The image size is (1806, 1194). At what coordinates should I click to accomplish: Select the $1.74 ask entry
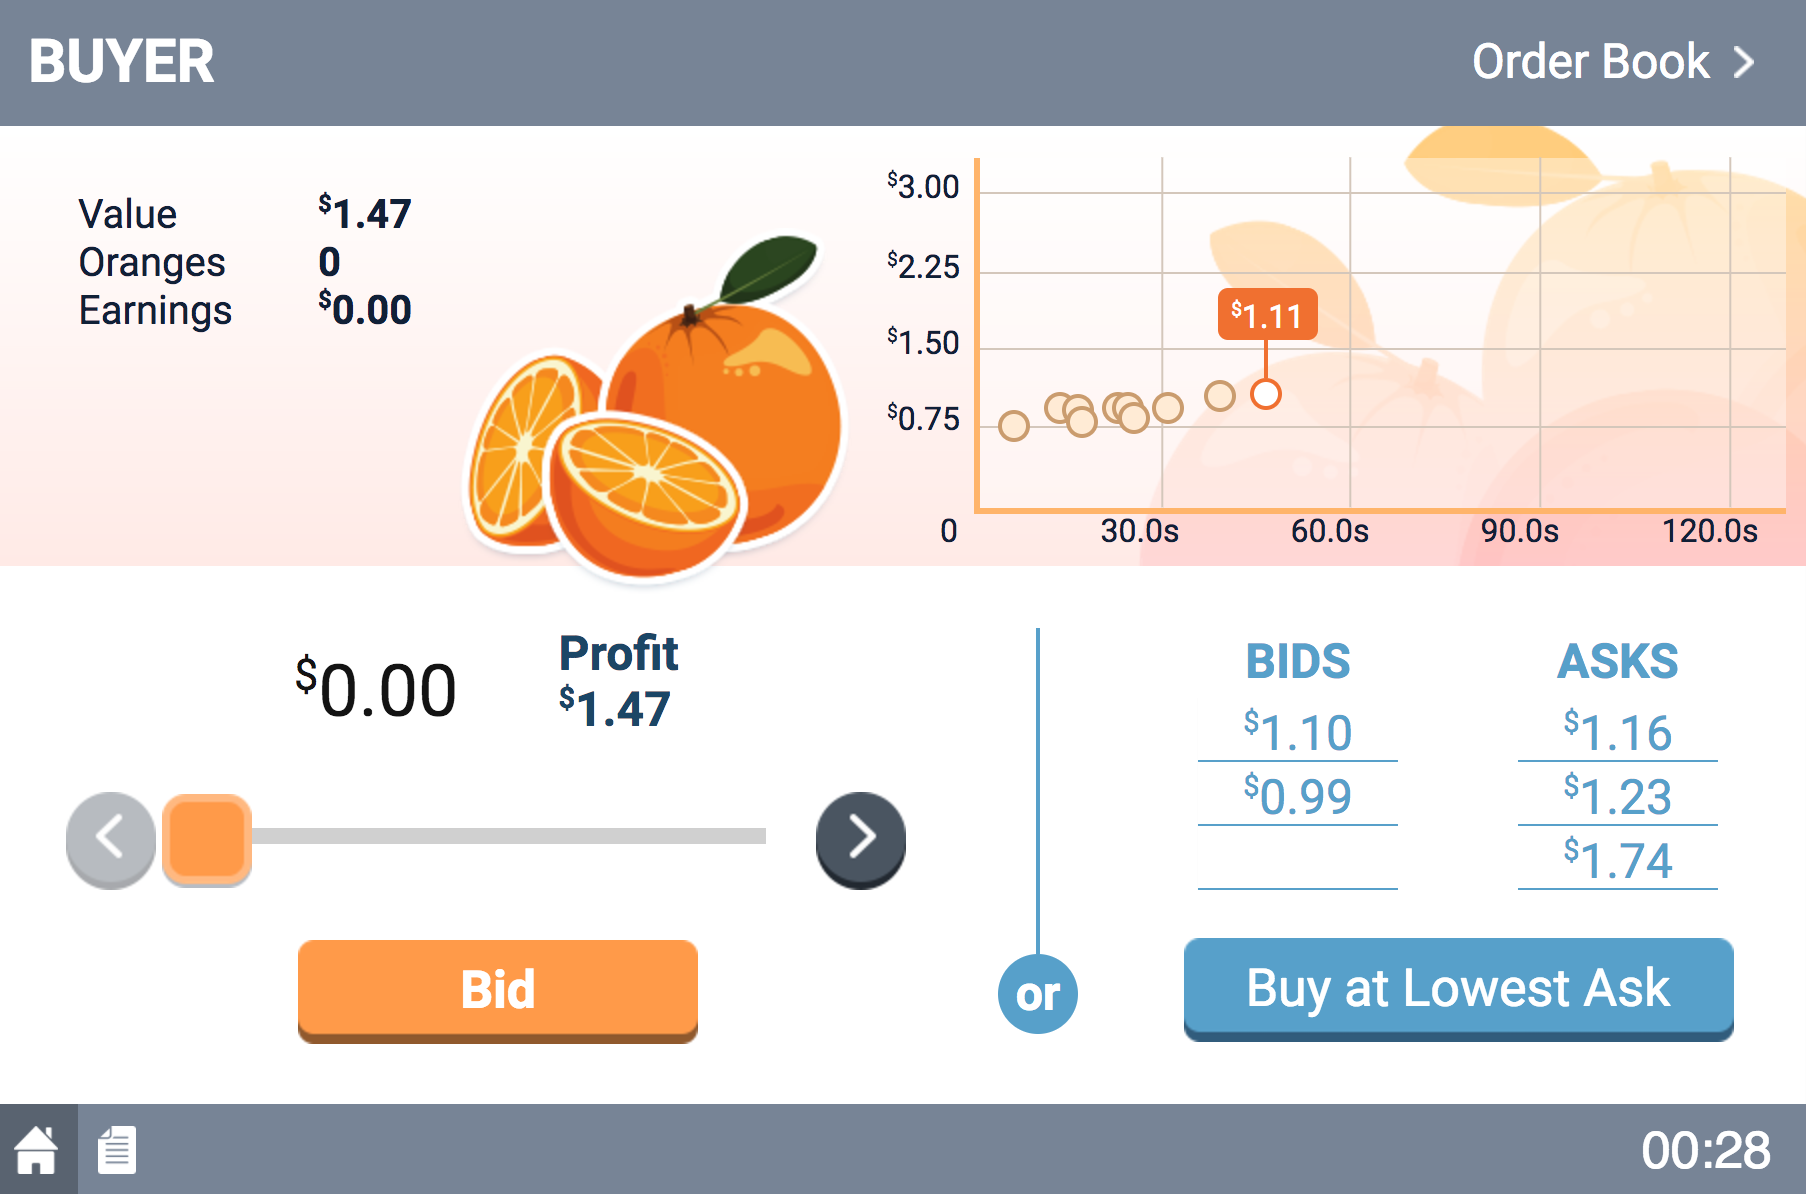coord(1617,861)
